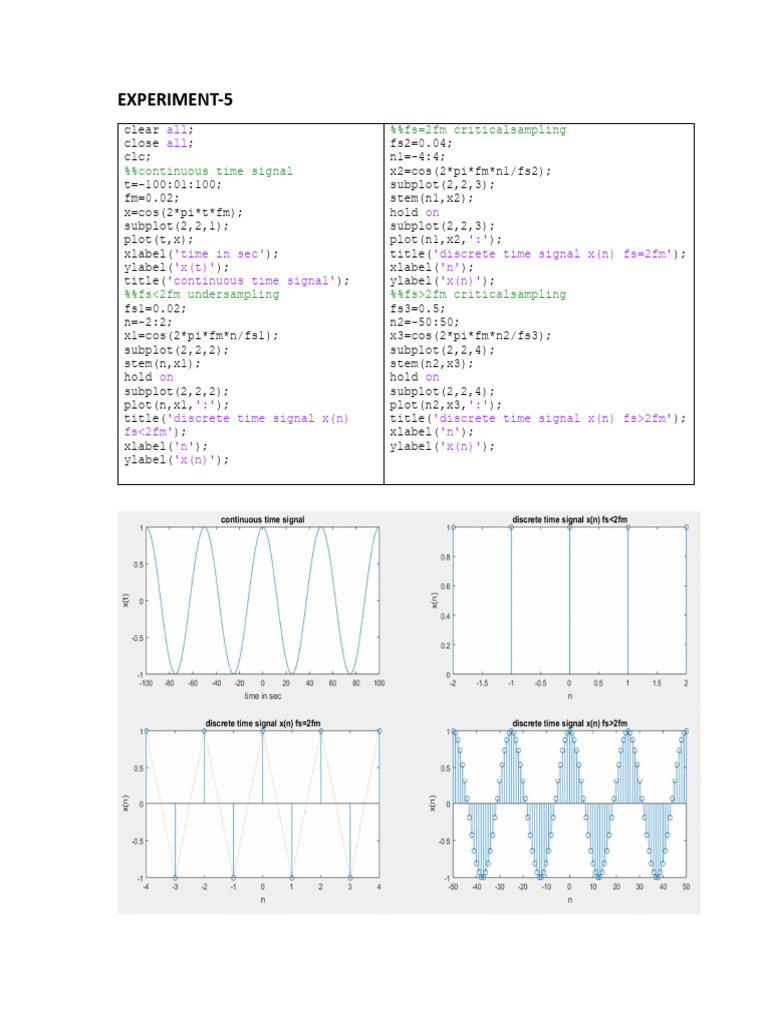Select the 'fs1=0.02;' code line
This screenshot has width=768, height=1024.
click(155, 309)
